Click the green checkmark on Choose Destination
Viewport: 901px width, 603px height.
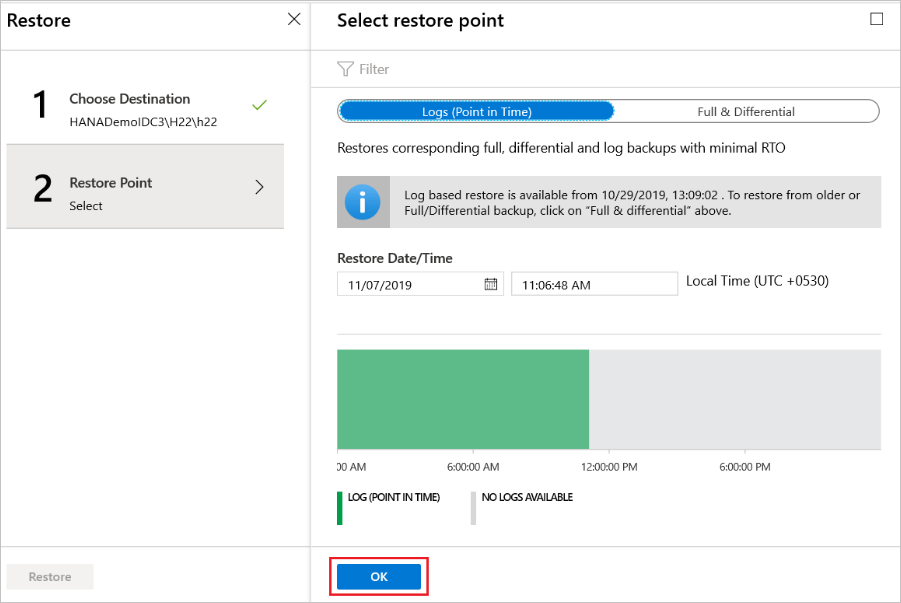pos(259,103)
